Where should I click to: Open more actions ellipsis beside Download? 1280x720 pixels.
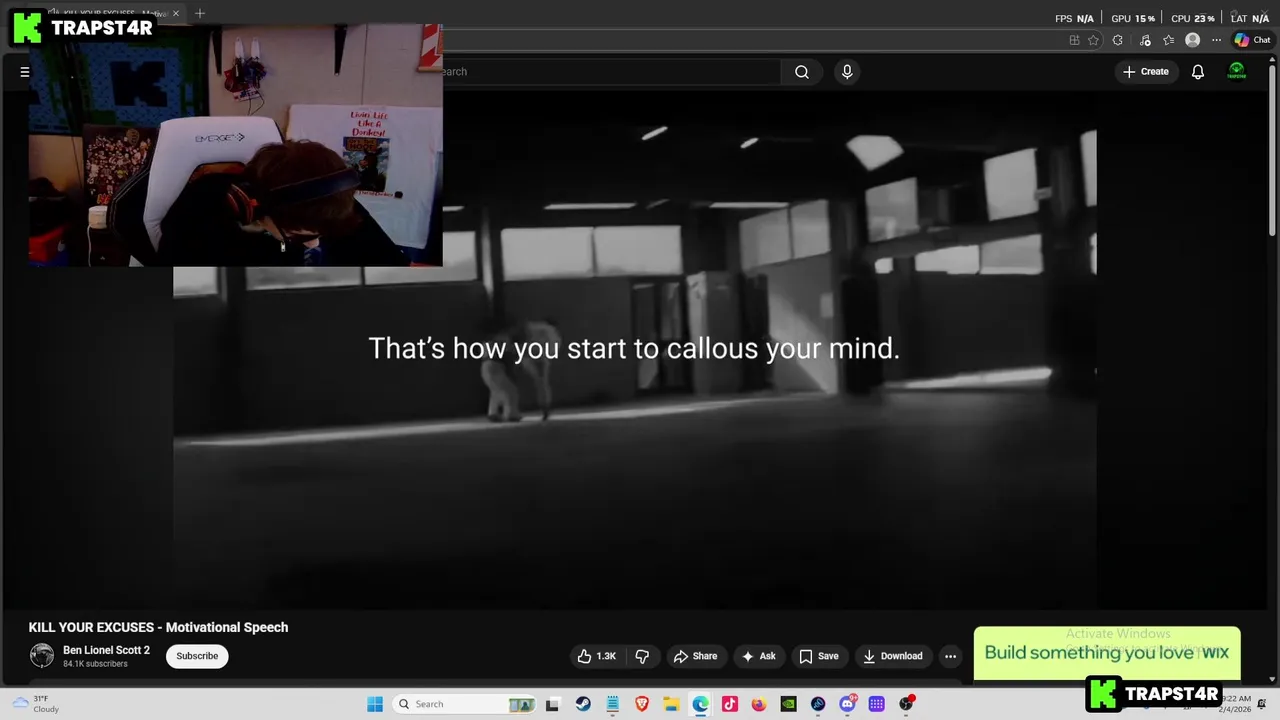(950, 656)
